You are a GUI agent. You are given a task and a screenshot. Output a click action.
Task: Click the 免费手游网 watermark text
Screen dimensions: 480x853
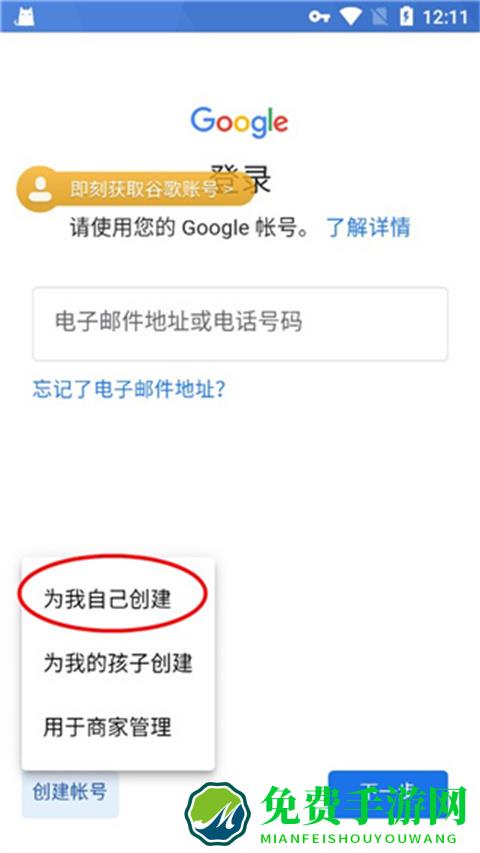pyautogui.click(x=364, y=807)
